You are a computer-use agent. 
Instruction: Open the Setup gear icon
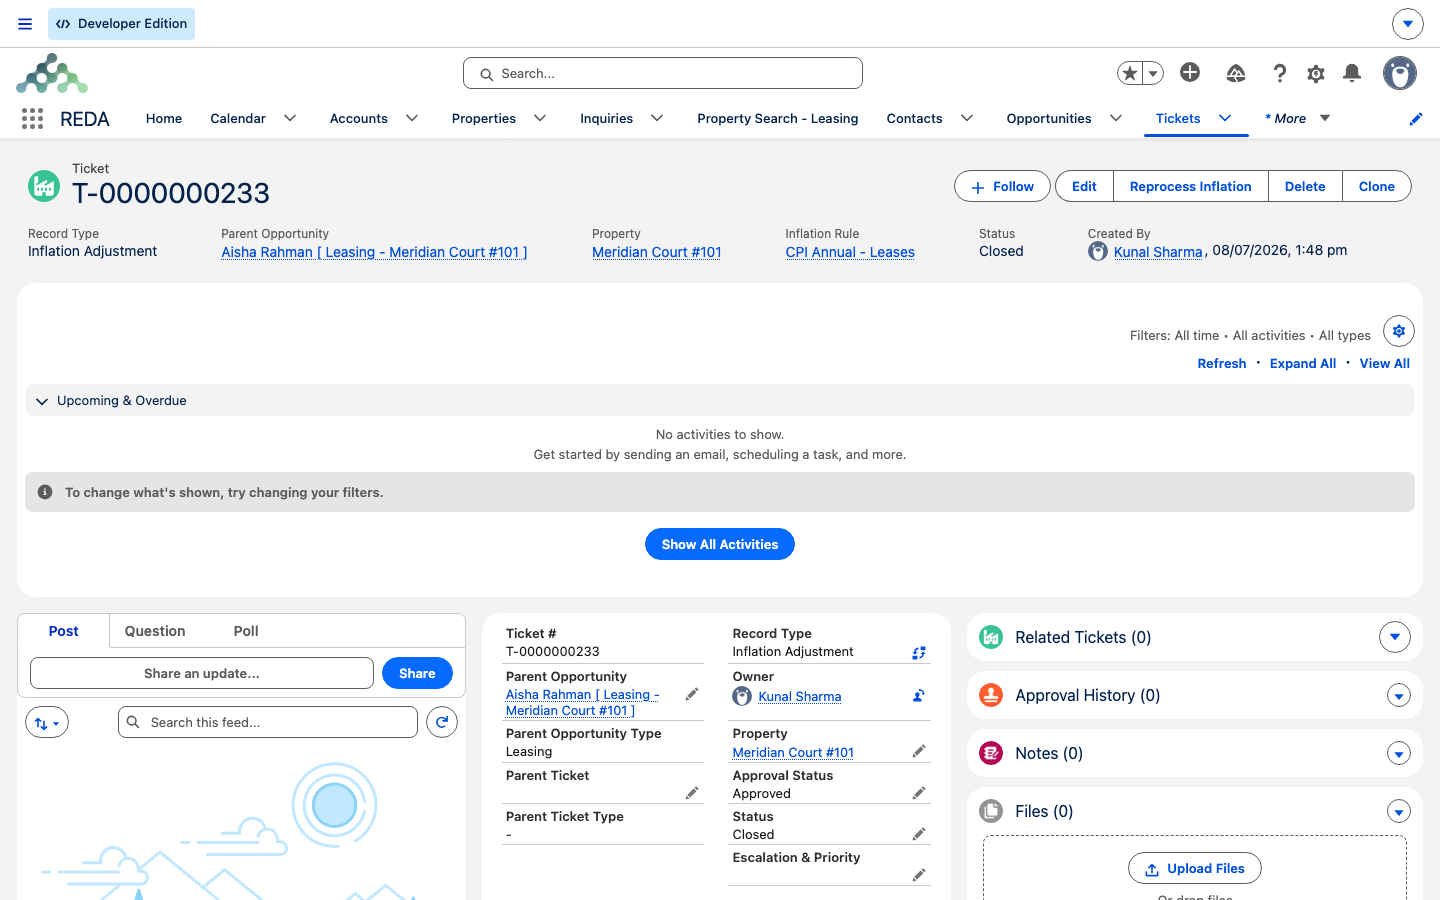[x=1316, y=73]
